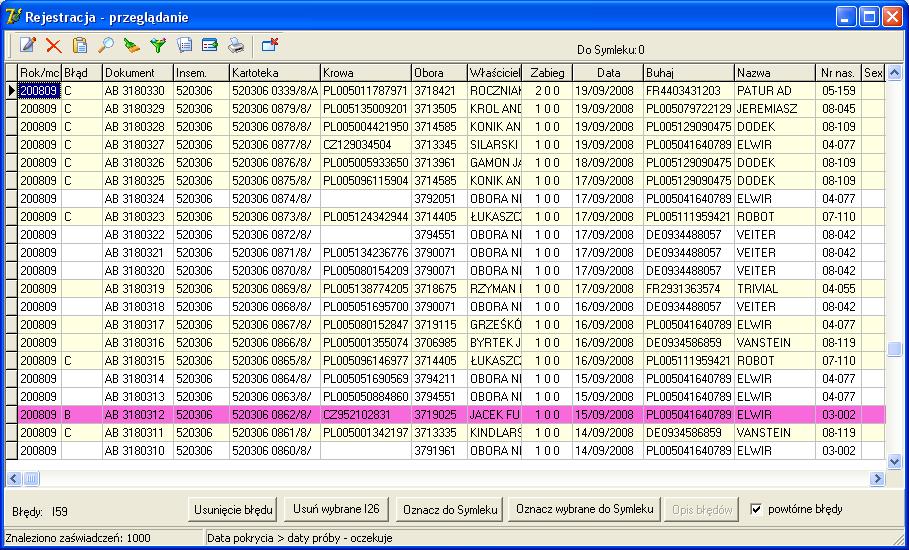The width and height of the screenshot is (909, 550).
Task: Click cow PL005138774205 cell
Action: pyautogui.click(x=366, y=289)
